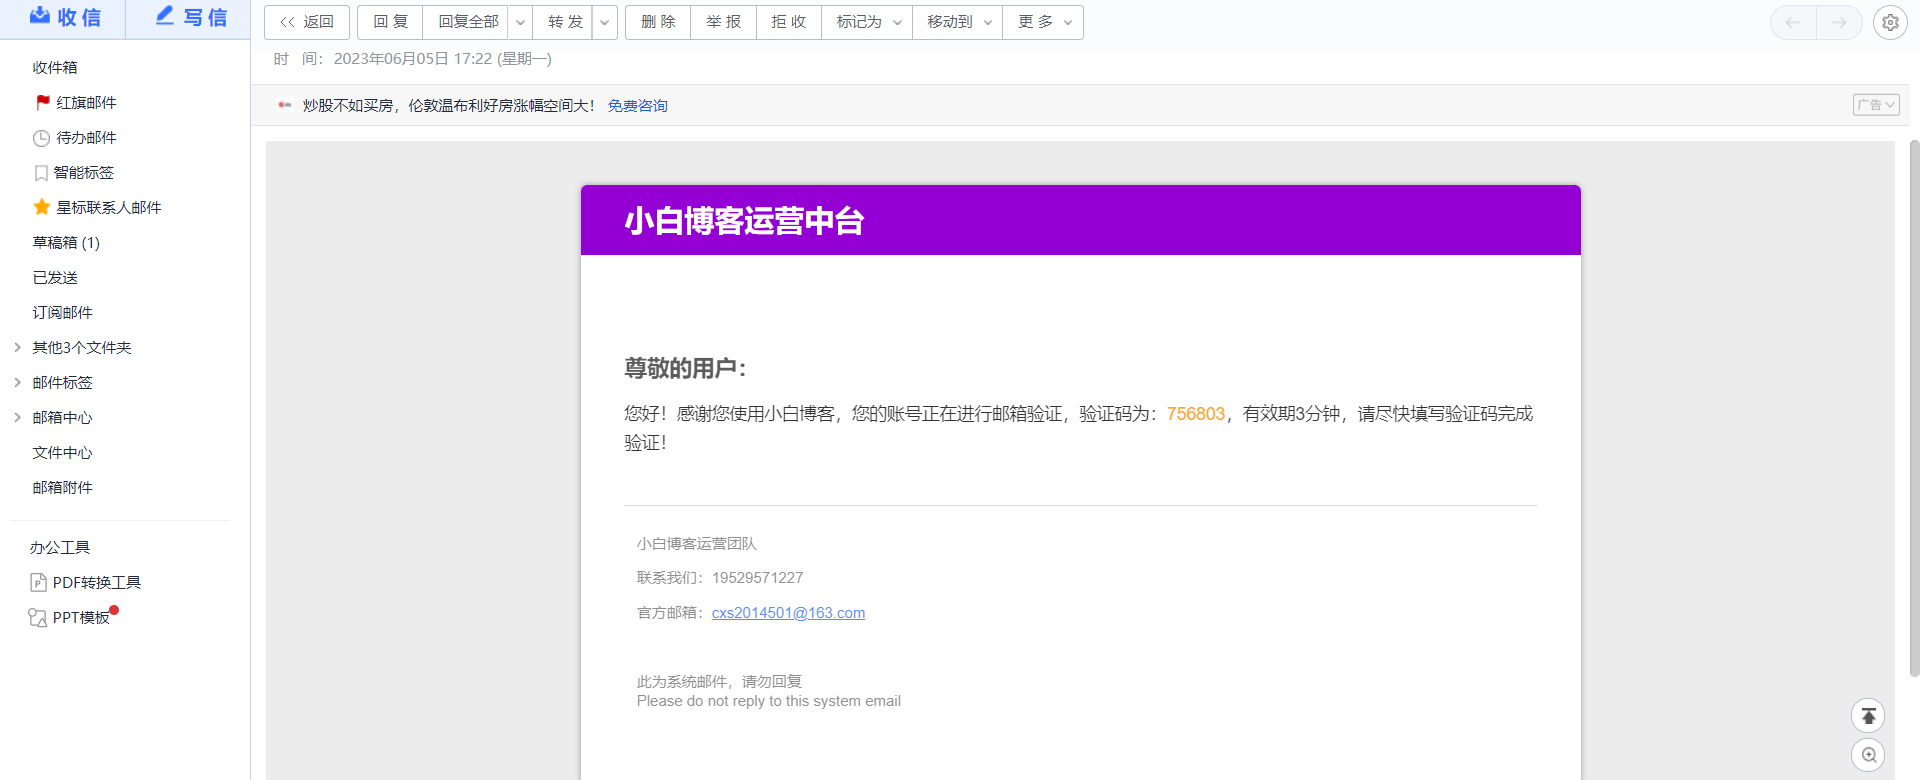1920x780 pixels.
Task: Open the 收件箱 inbox folder
Action: click(x=55, y=68)
